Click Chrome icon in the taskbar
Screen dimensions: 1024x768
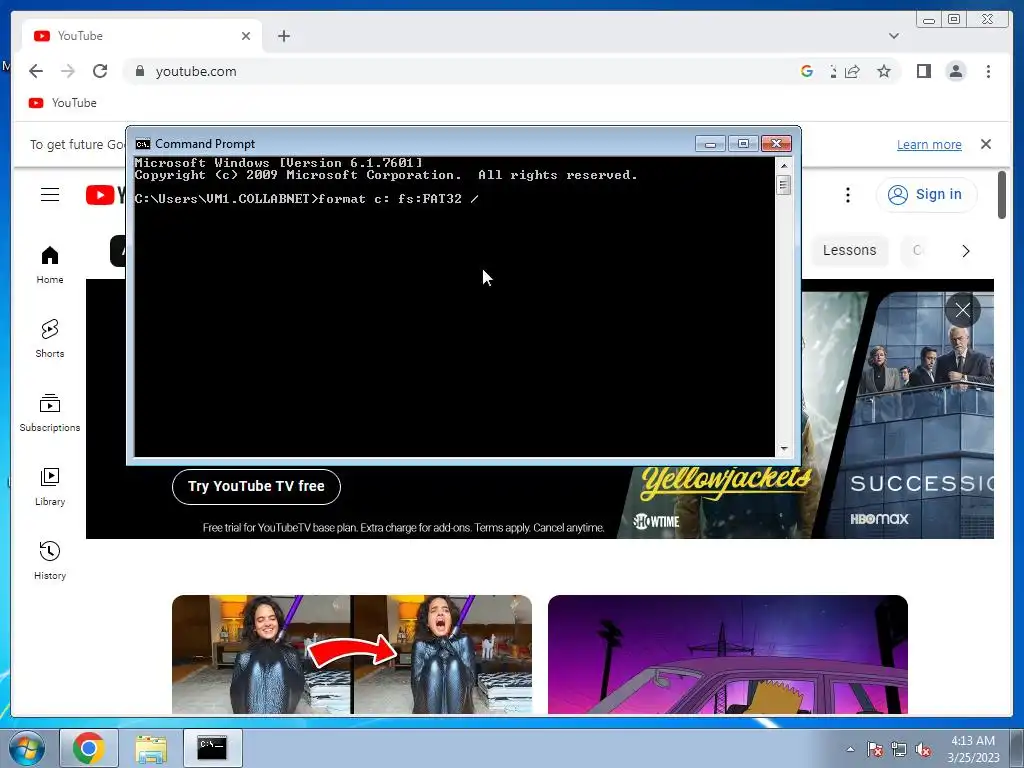[89, 748]
